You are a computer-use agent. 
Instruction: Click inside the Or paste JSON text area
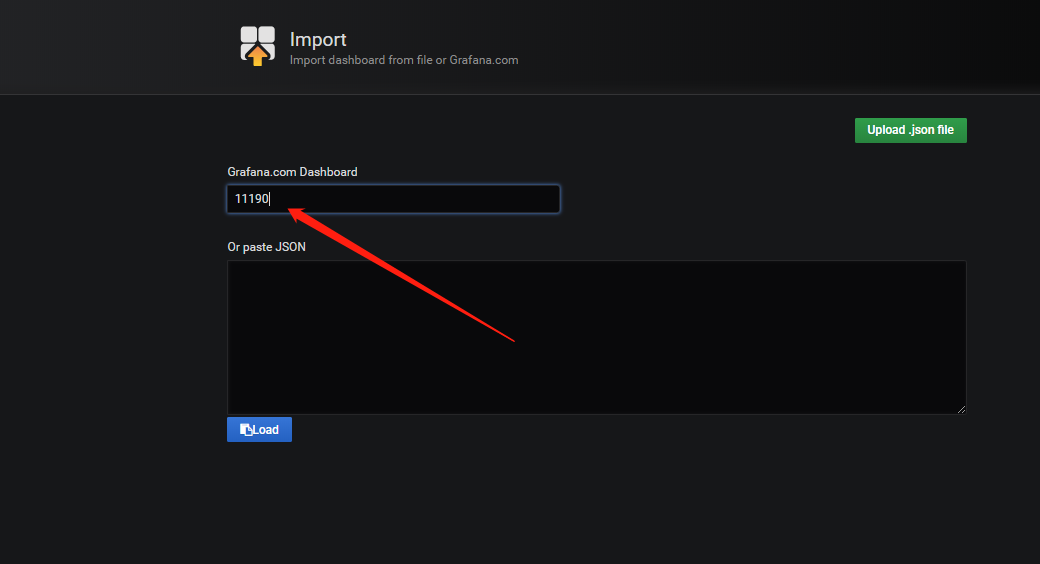tap(596, 337)
